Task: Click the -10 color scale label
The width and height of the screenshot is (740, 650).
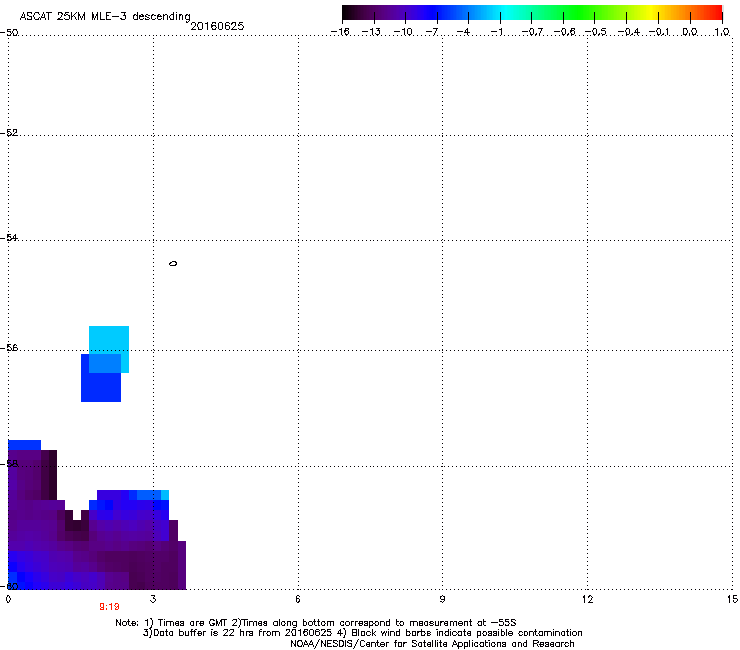Action: (403, 32)
